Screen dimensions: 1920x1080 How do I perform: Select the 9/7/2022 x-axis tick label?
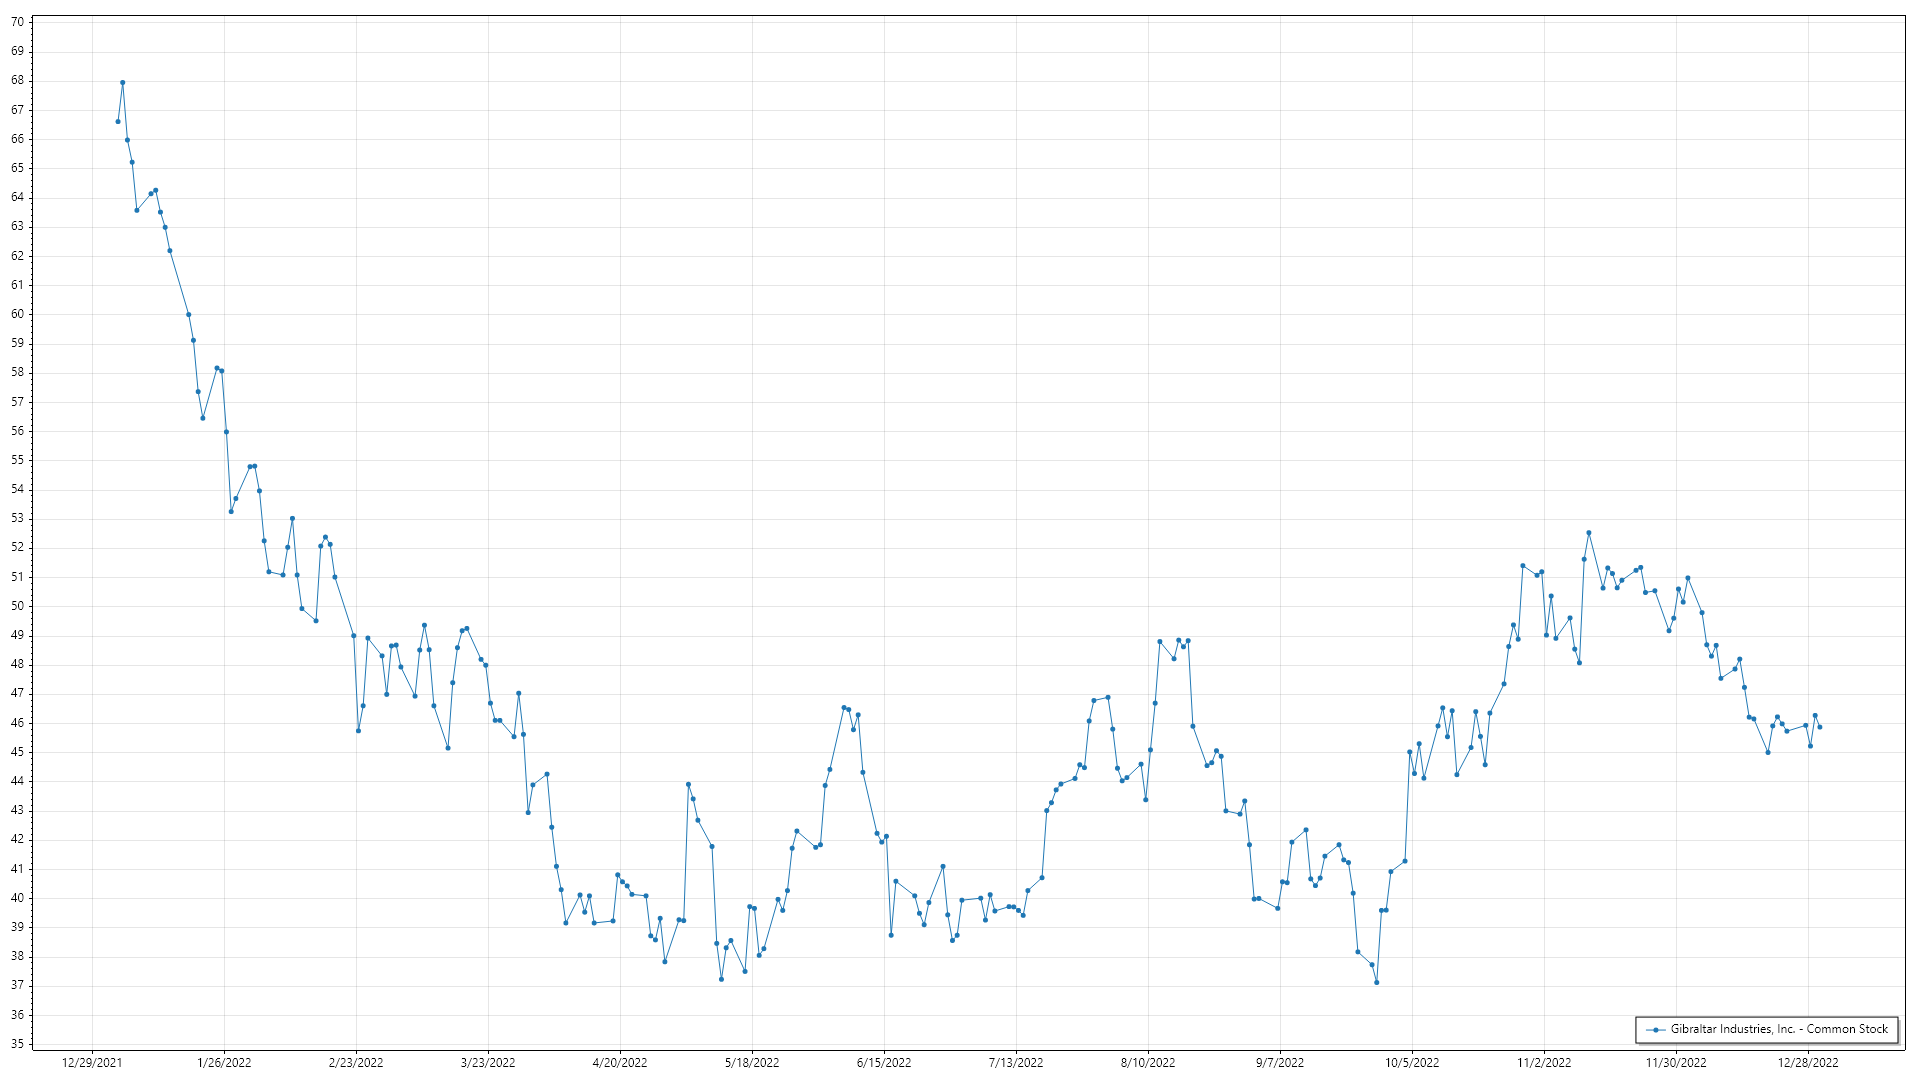point(1280,1063)
